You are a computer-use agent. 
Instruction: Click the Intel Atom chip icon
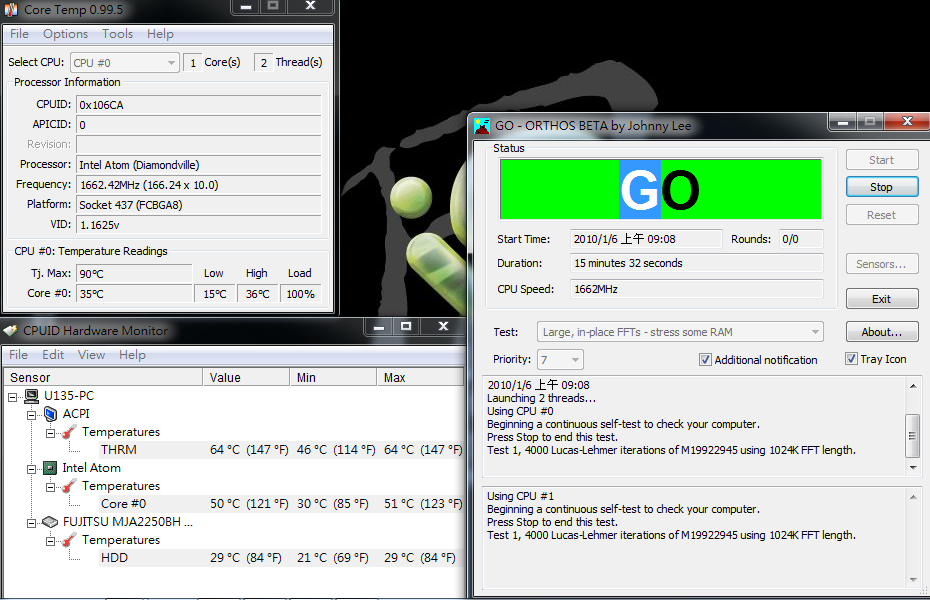[51, 468]
